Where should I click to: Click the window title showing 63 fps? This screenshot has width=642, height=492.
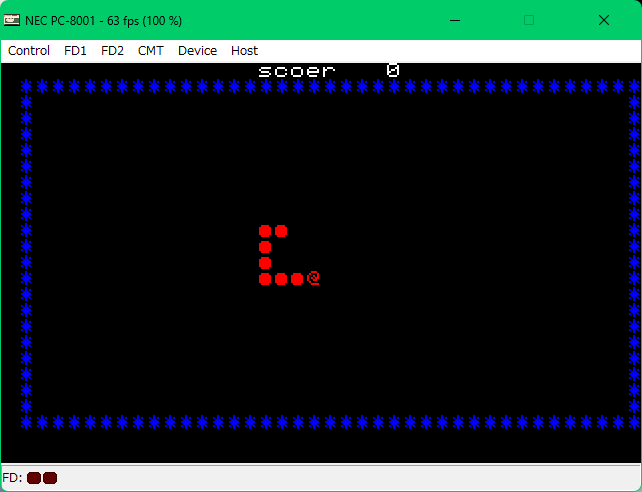(110, 20)
